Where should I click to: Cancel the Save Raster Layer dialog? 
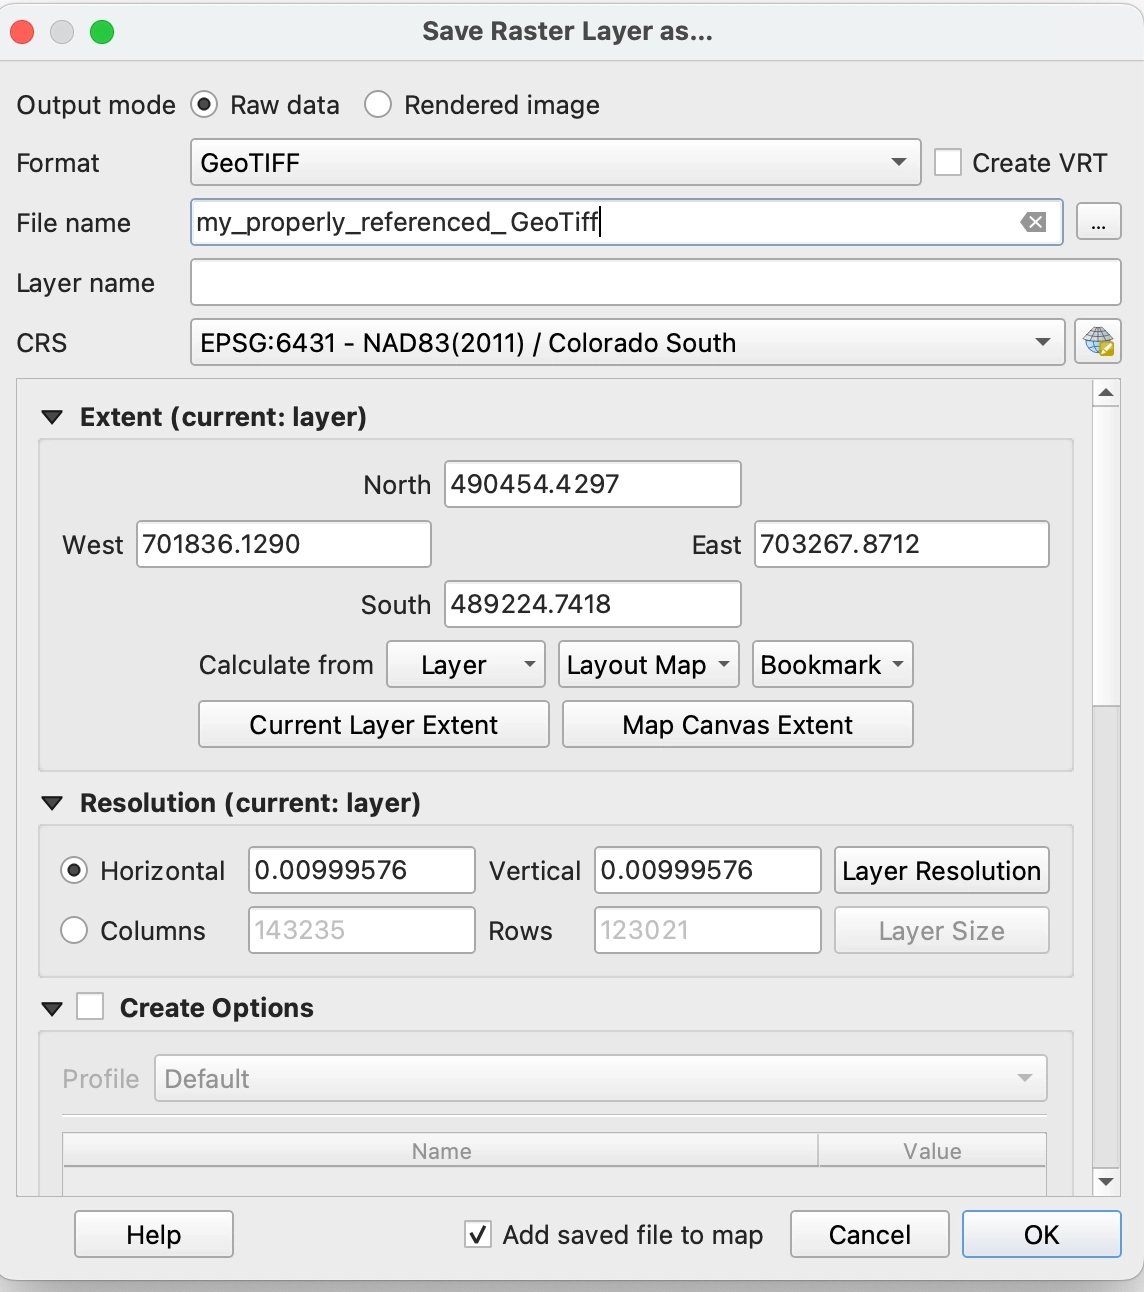tap(870, 1234)
